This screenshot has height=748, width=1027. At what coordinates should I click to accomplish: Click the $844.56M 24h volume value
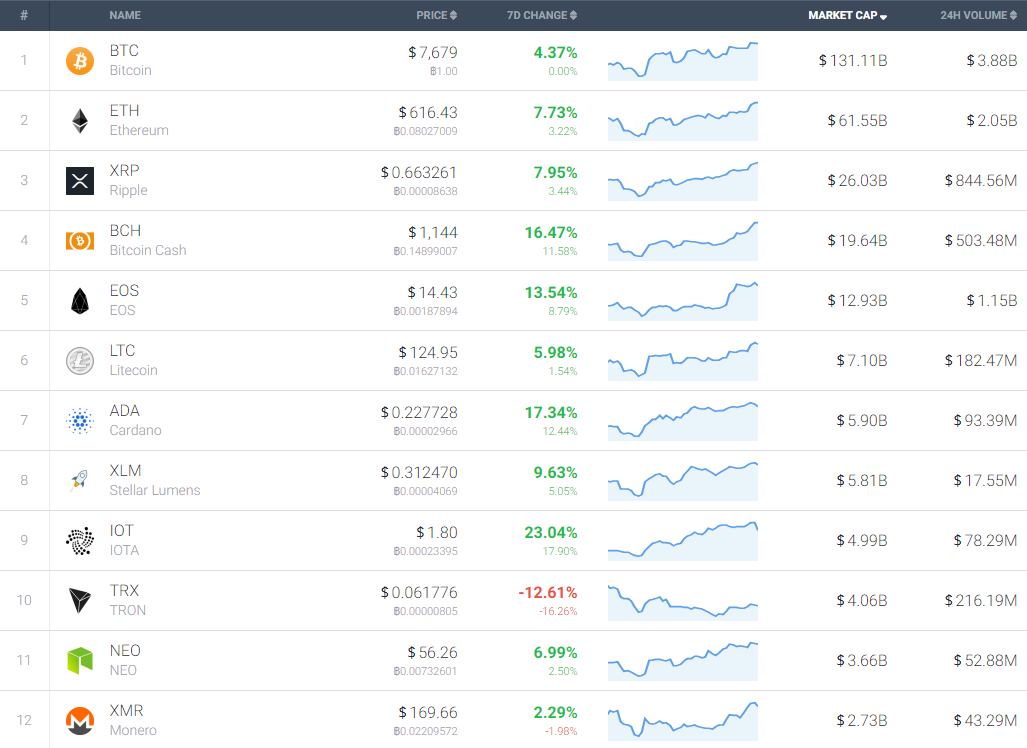pyautogui.click(x=980, y=181)
